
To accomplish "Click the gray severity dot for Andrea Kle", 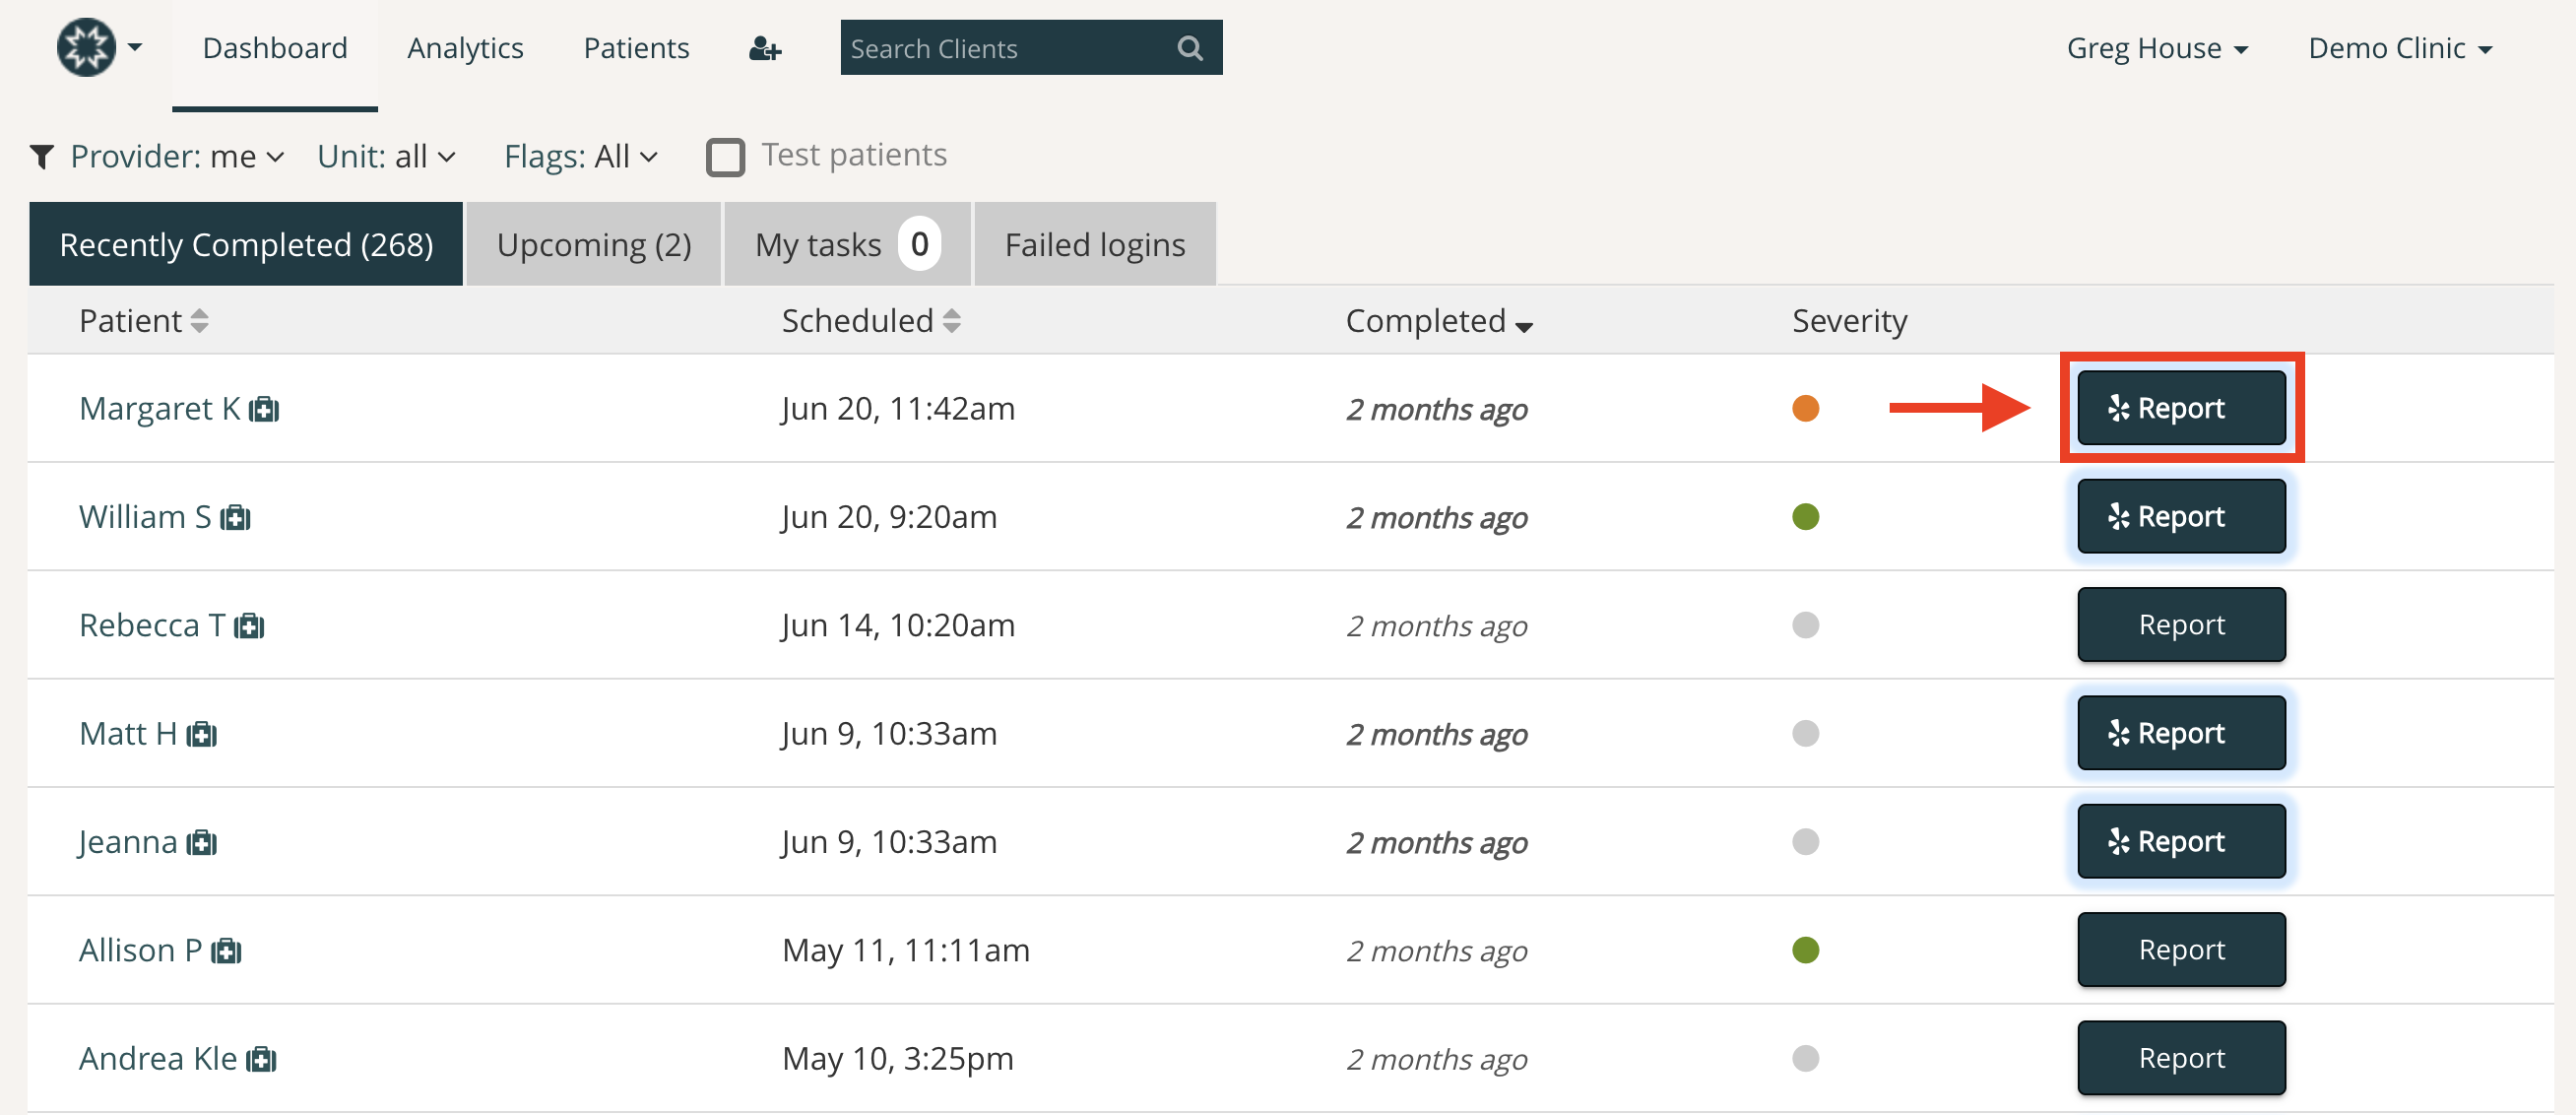I will [1805, 1058].
